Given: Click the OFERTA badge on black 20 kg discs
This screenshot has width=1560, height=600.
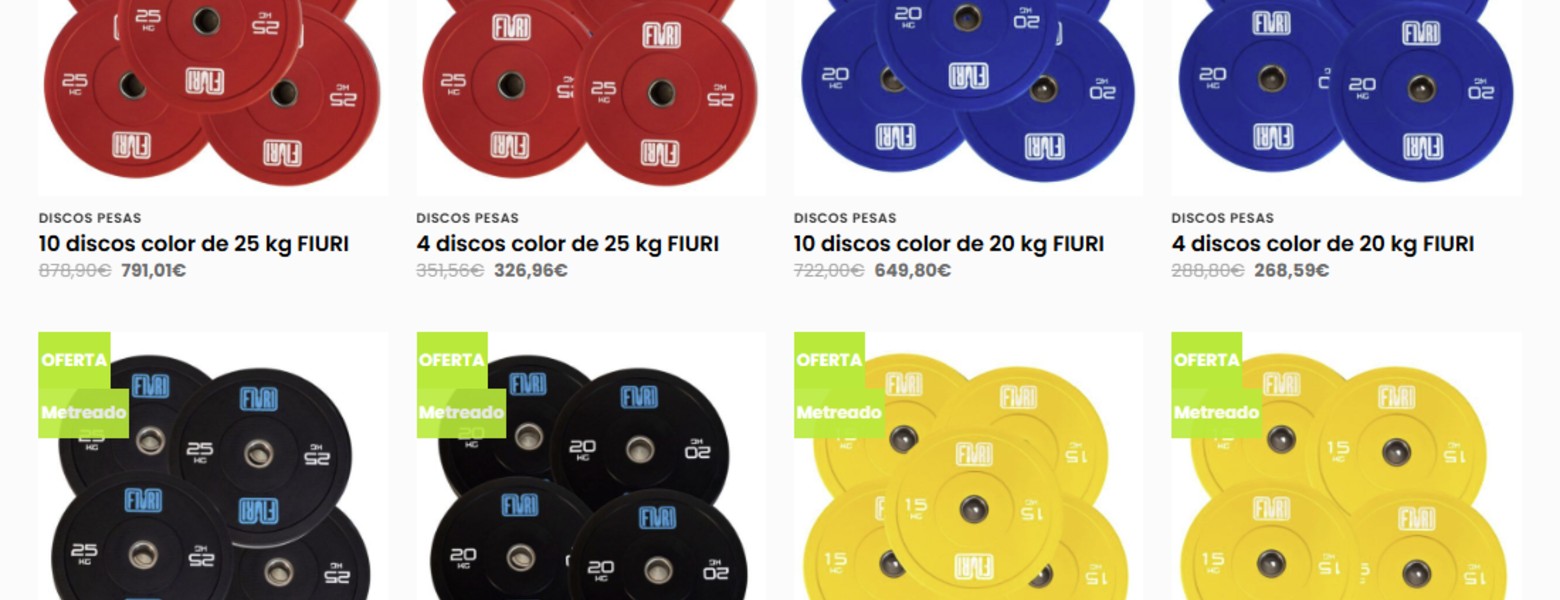Looking at the screenshot, I should [452, 360].
